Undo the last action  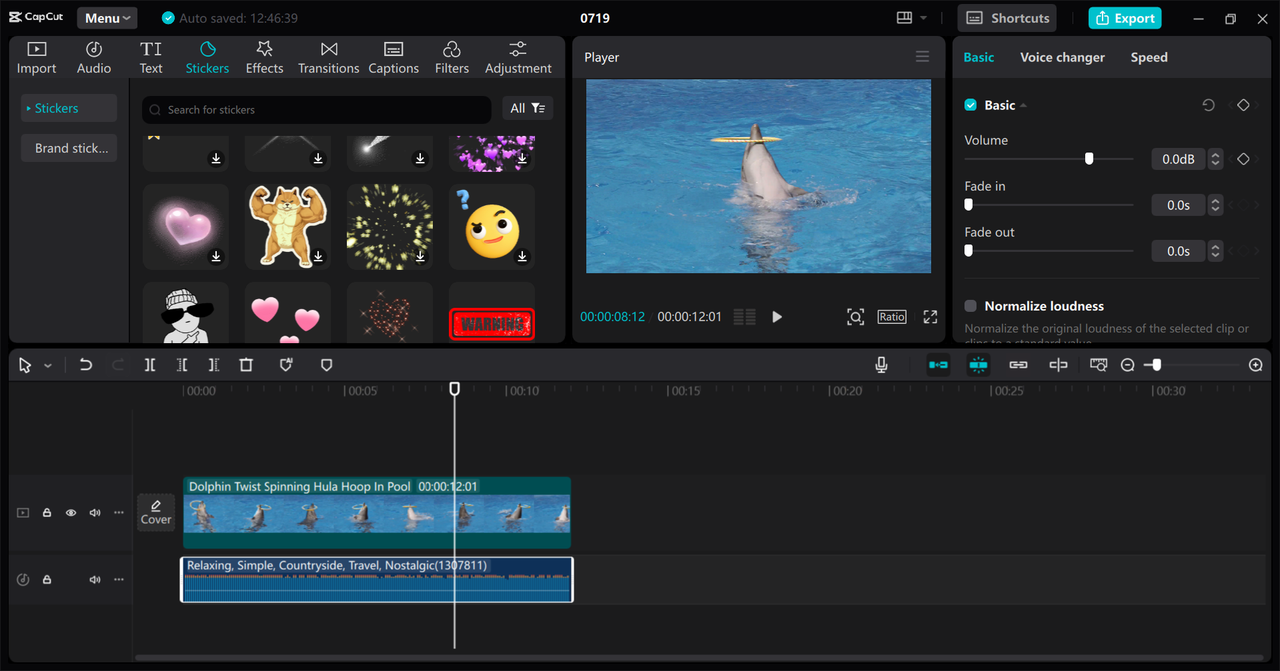pyautogui.click(x=86, y=365)
